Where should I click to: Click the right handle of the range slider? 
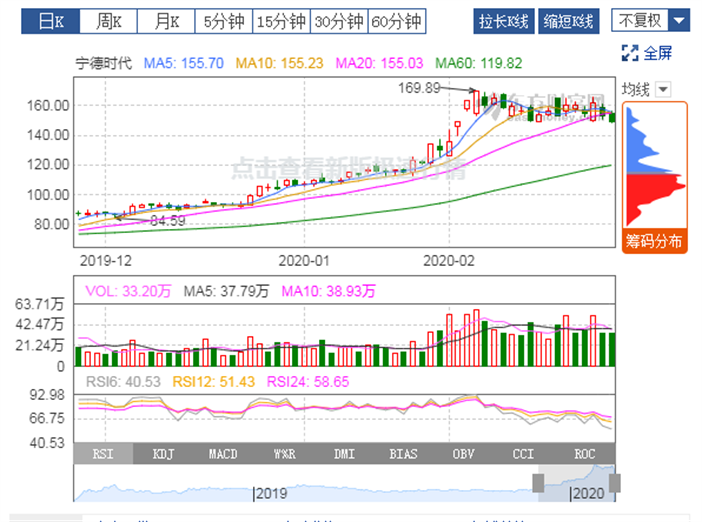click(x=615, y=483)
